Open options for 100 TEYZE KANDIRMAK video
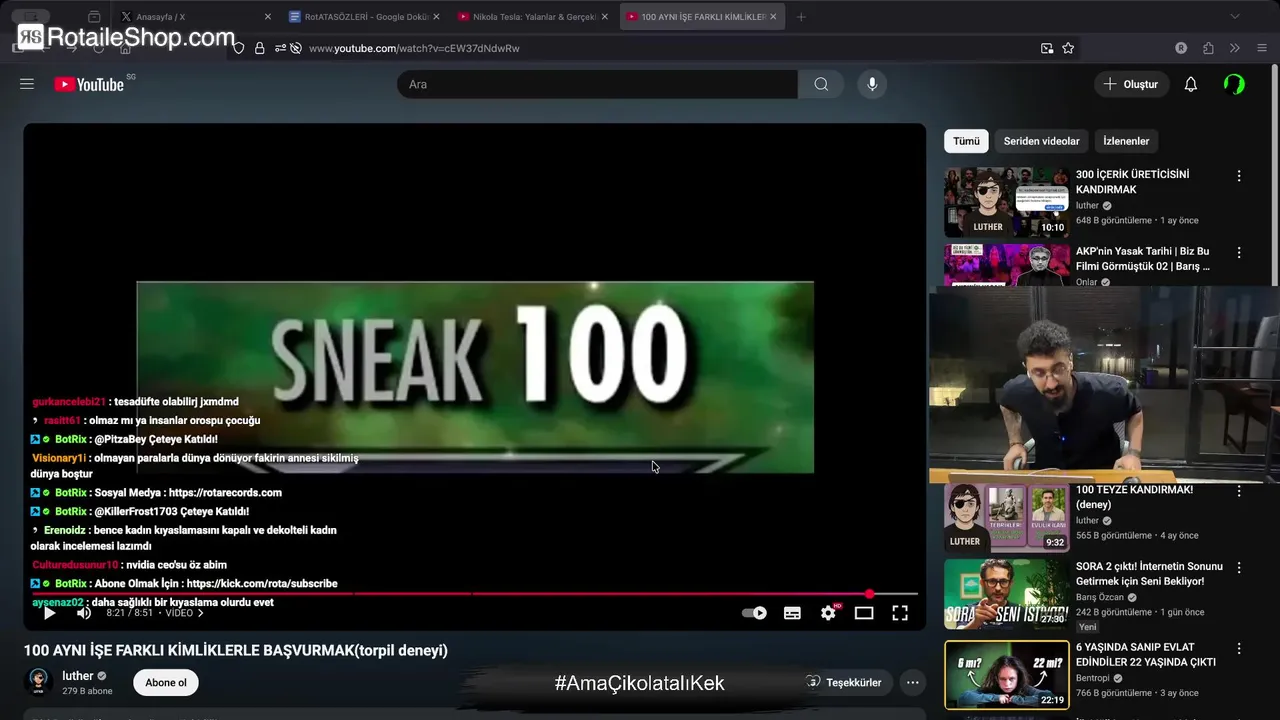This screenshot has height=720, width=1280. point(1239,491)
